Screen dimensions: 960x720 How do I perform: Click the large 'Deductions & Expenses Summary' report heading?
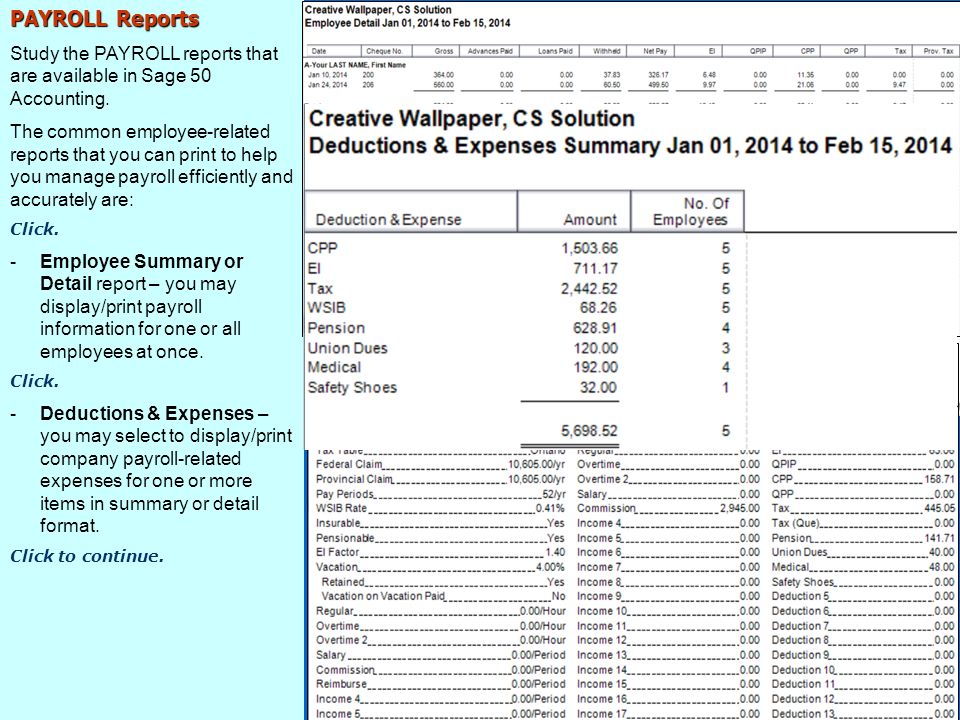pos(631,145)
